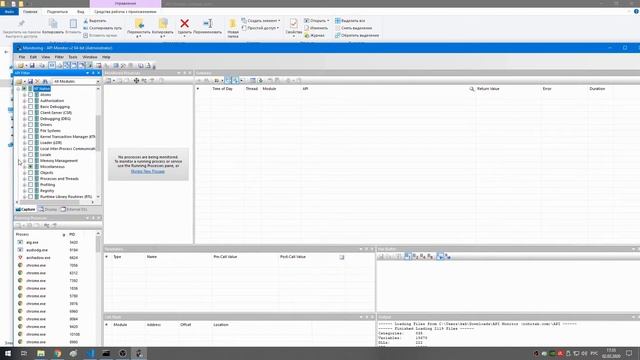The height and width of the screenshot is (360, 640).
Task: Toggle the Drivers checkbox
Action: coord(31,124)
